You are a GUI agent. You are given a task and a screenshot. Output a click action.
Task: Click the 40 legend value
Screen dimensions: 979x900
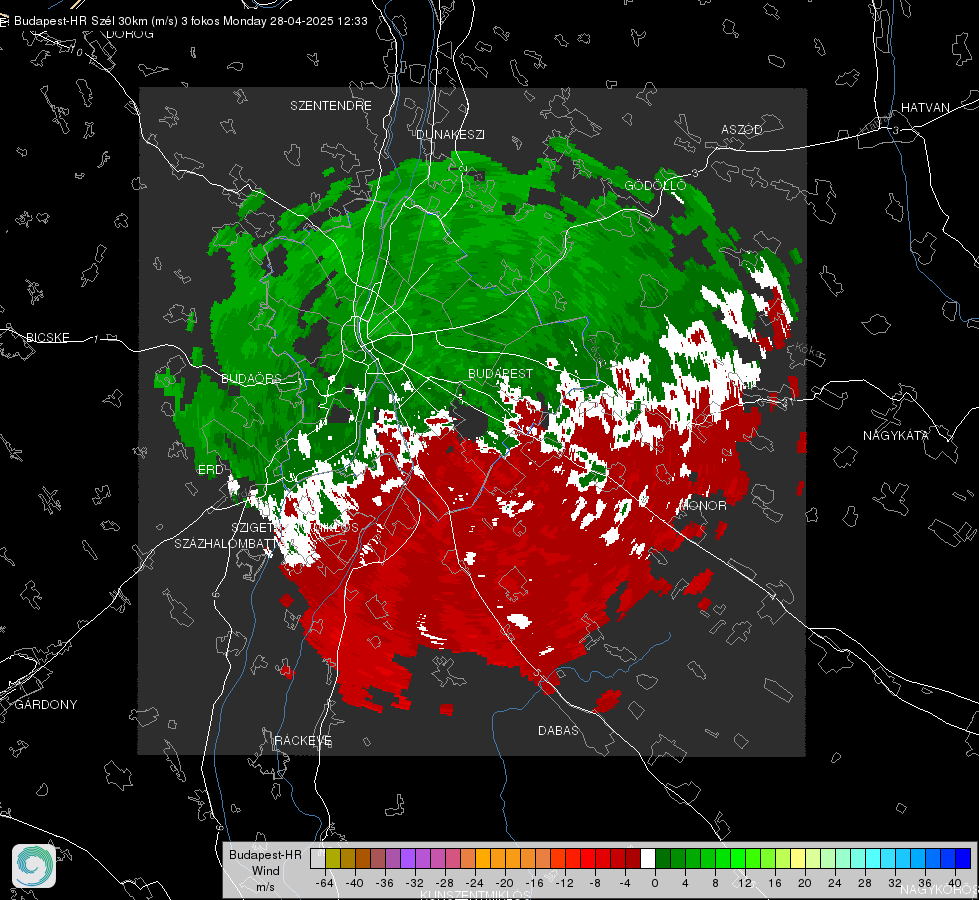coord(955,883)
